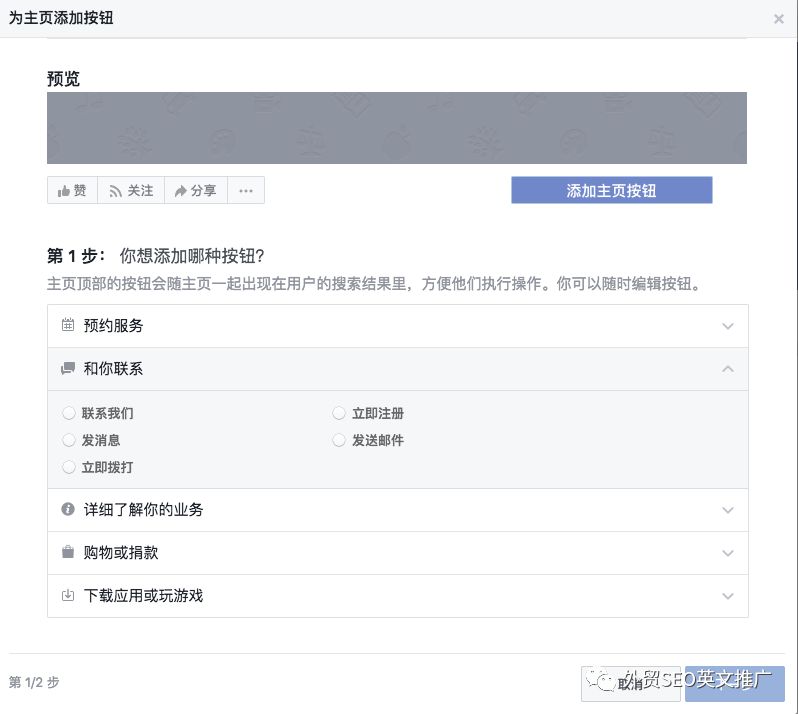This screenshot has width=798, height=714.
Task: Click the chat bubble icon beside 和你联系
Action: (68, 369)
